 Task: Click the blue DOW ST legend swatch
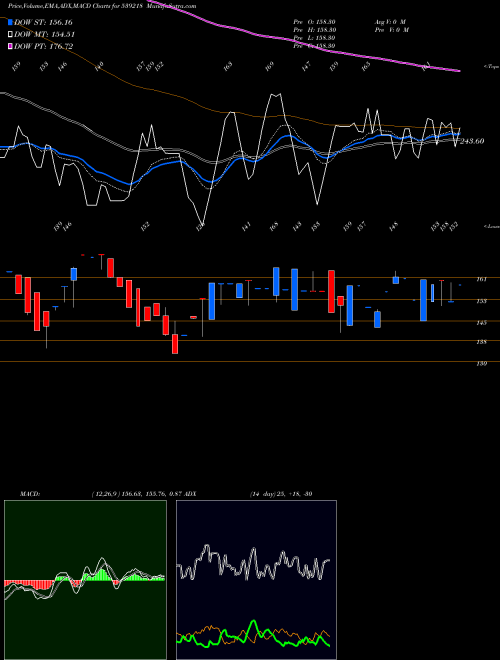[x=10, y=22]
